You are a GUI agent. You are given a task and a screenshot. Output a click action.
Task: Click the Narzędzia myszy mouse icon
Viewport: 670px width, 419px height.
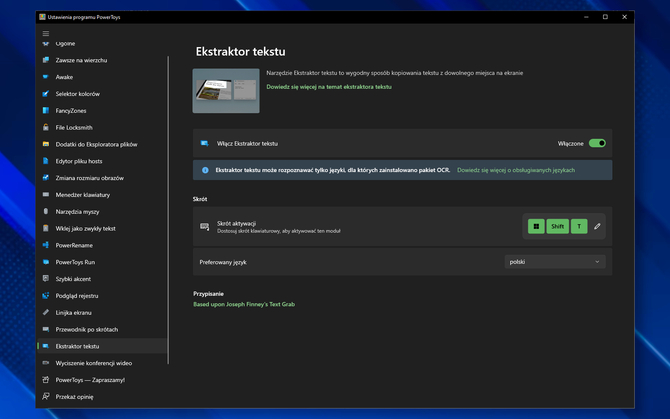point(46,211)
